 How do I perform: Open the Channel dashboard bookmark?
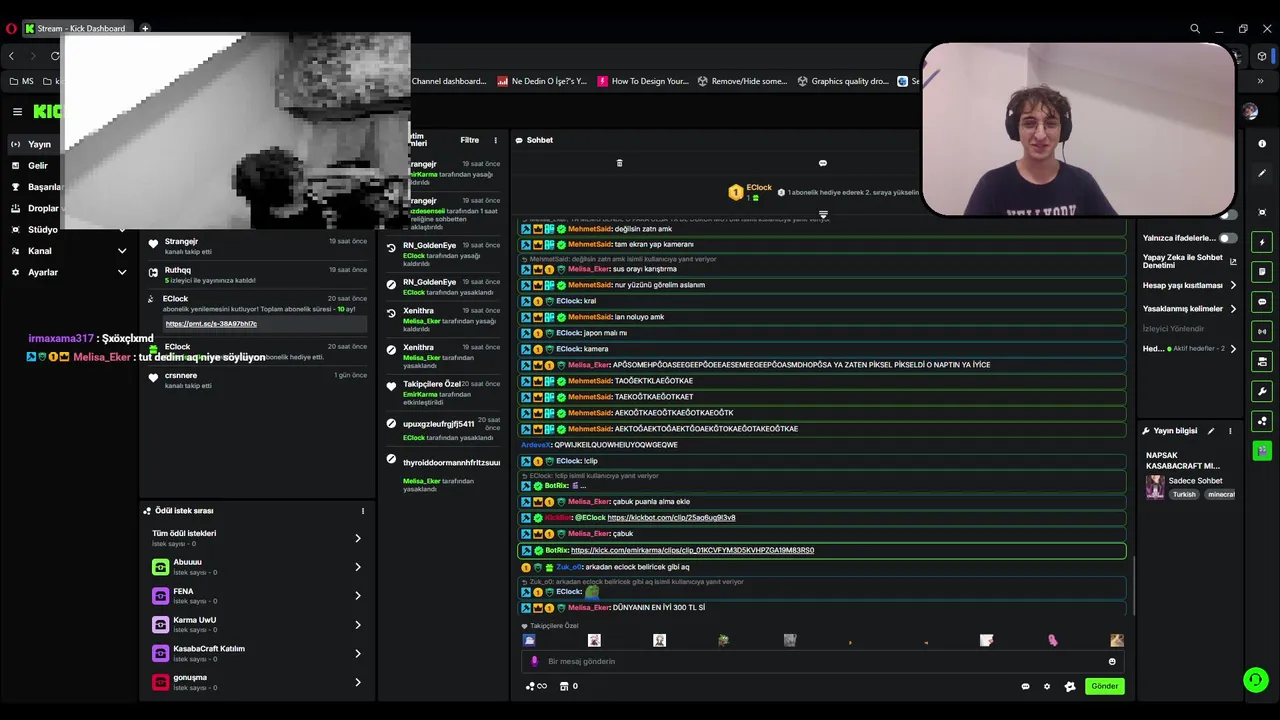click(448, 81)
